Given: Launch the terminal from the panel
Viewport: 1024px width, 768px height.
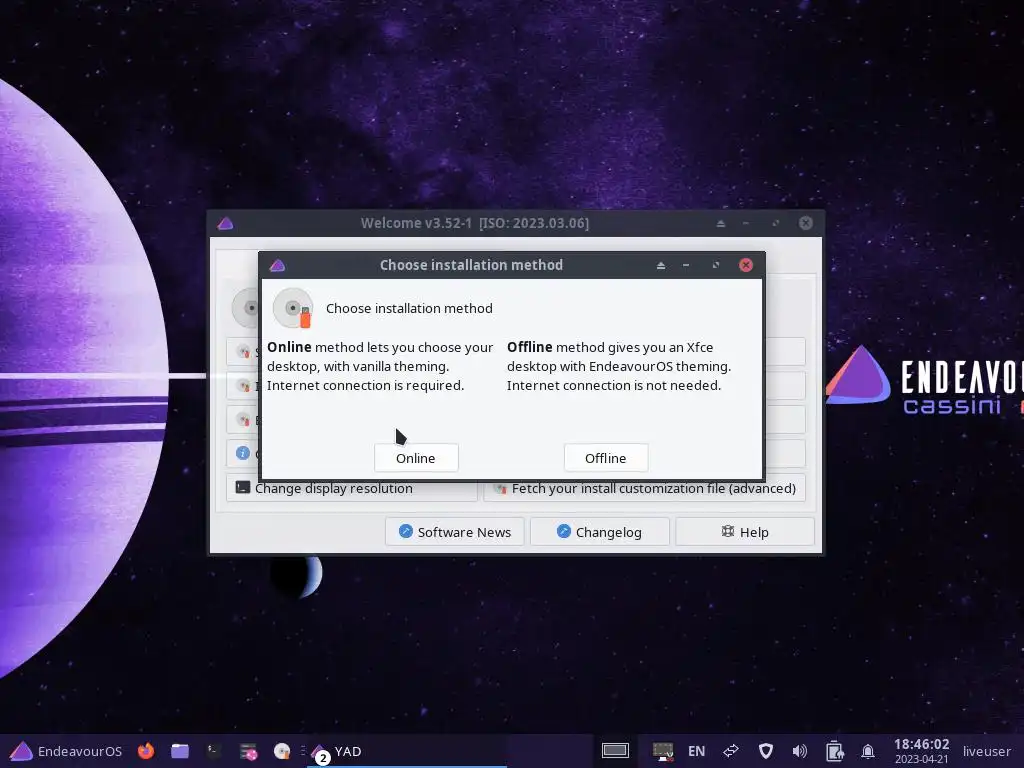Looking at the screenshot, I should pos(214,751).
